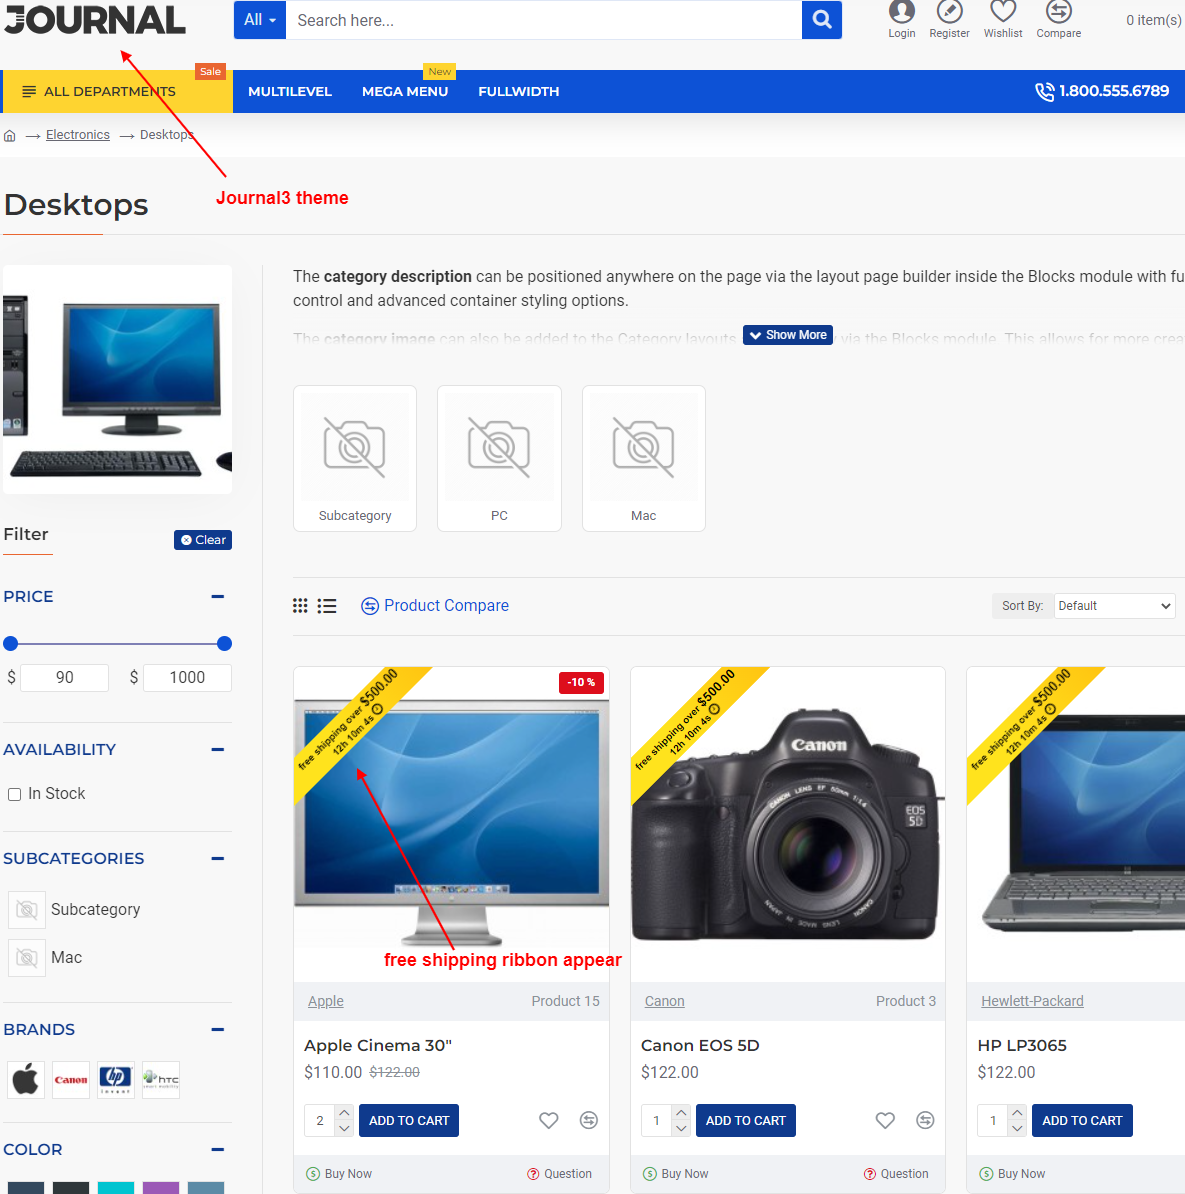Open the All search category dropdown
Image resolution: width=1185 pixels, height=1194 pixels.
coord(260,20)
